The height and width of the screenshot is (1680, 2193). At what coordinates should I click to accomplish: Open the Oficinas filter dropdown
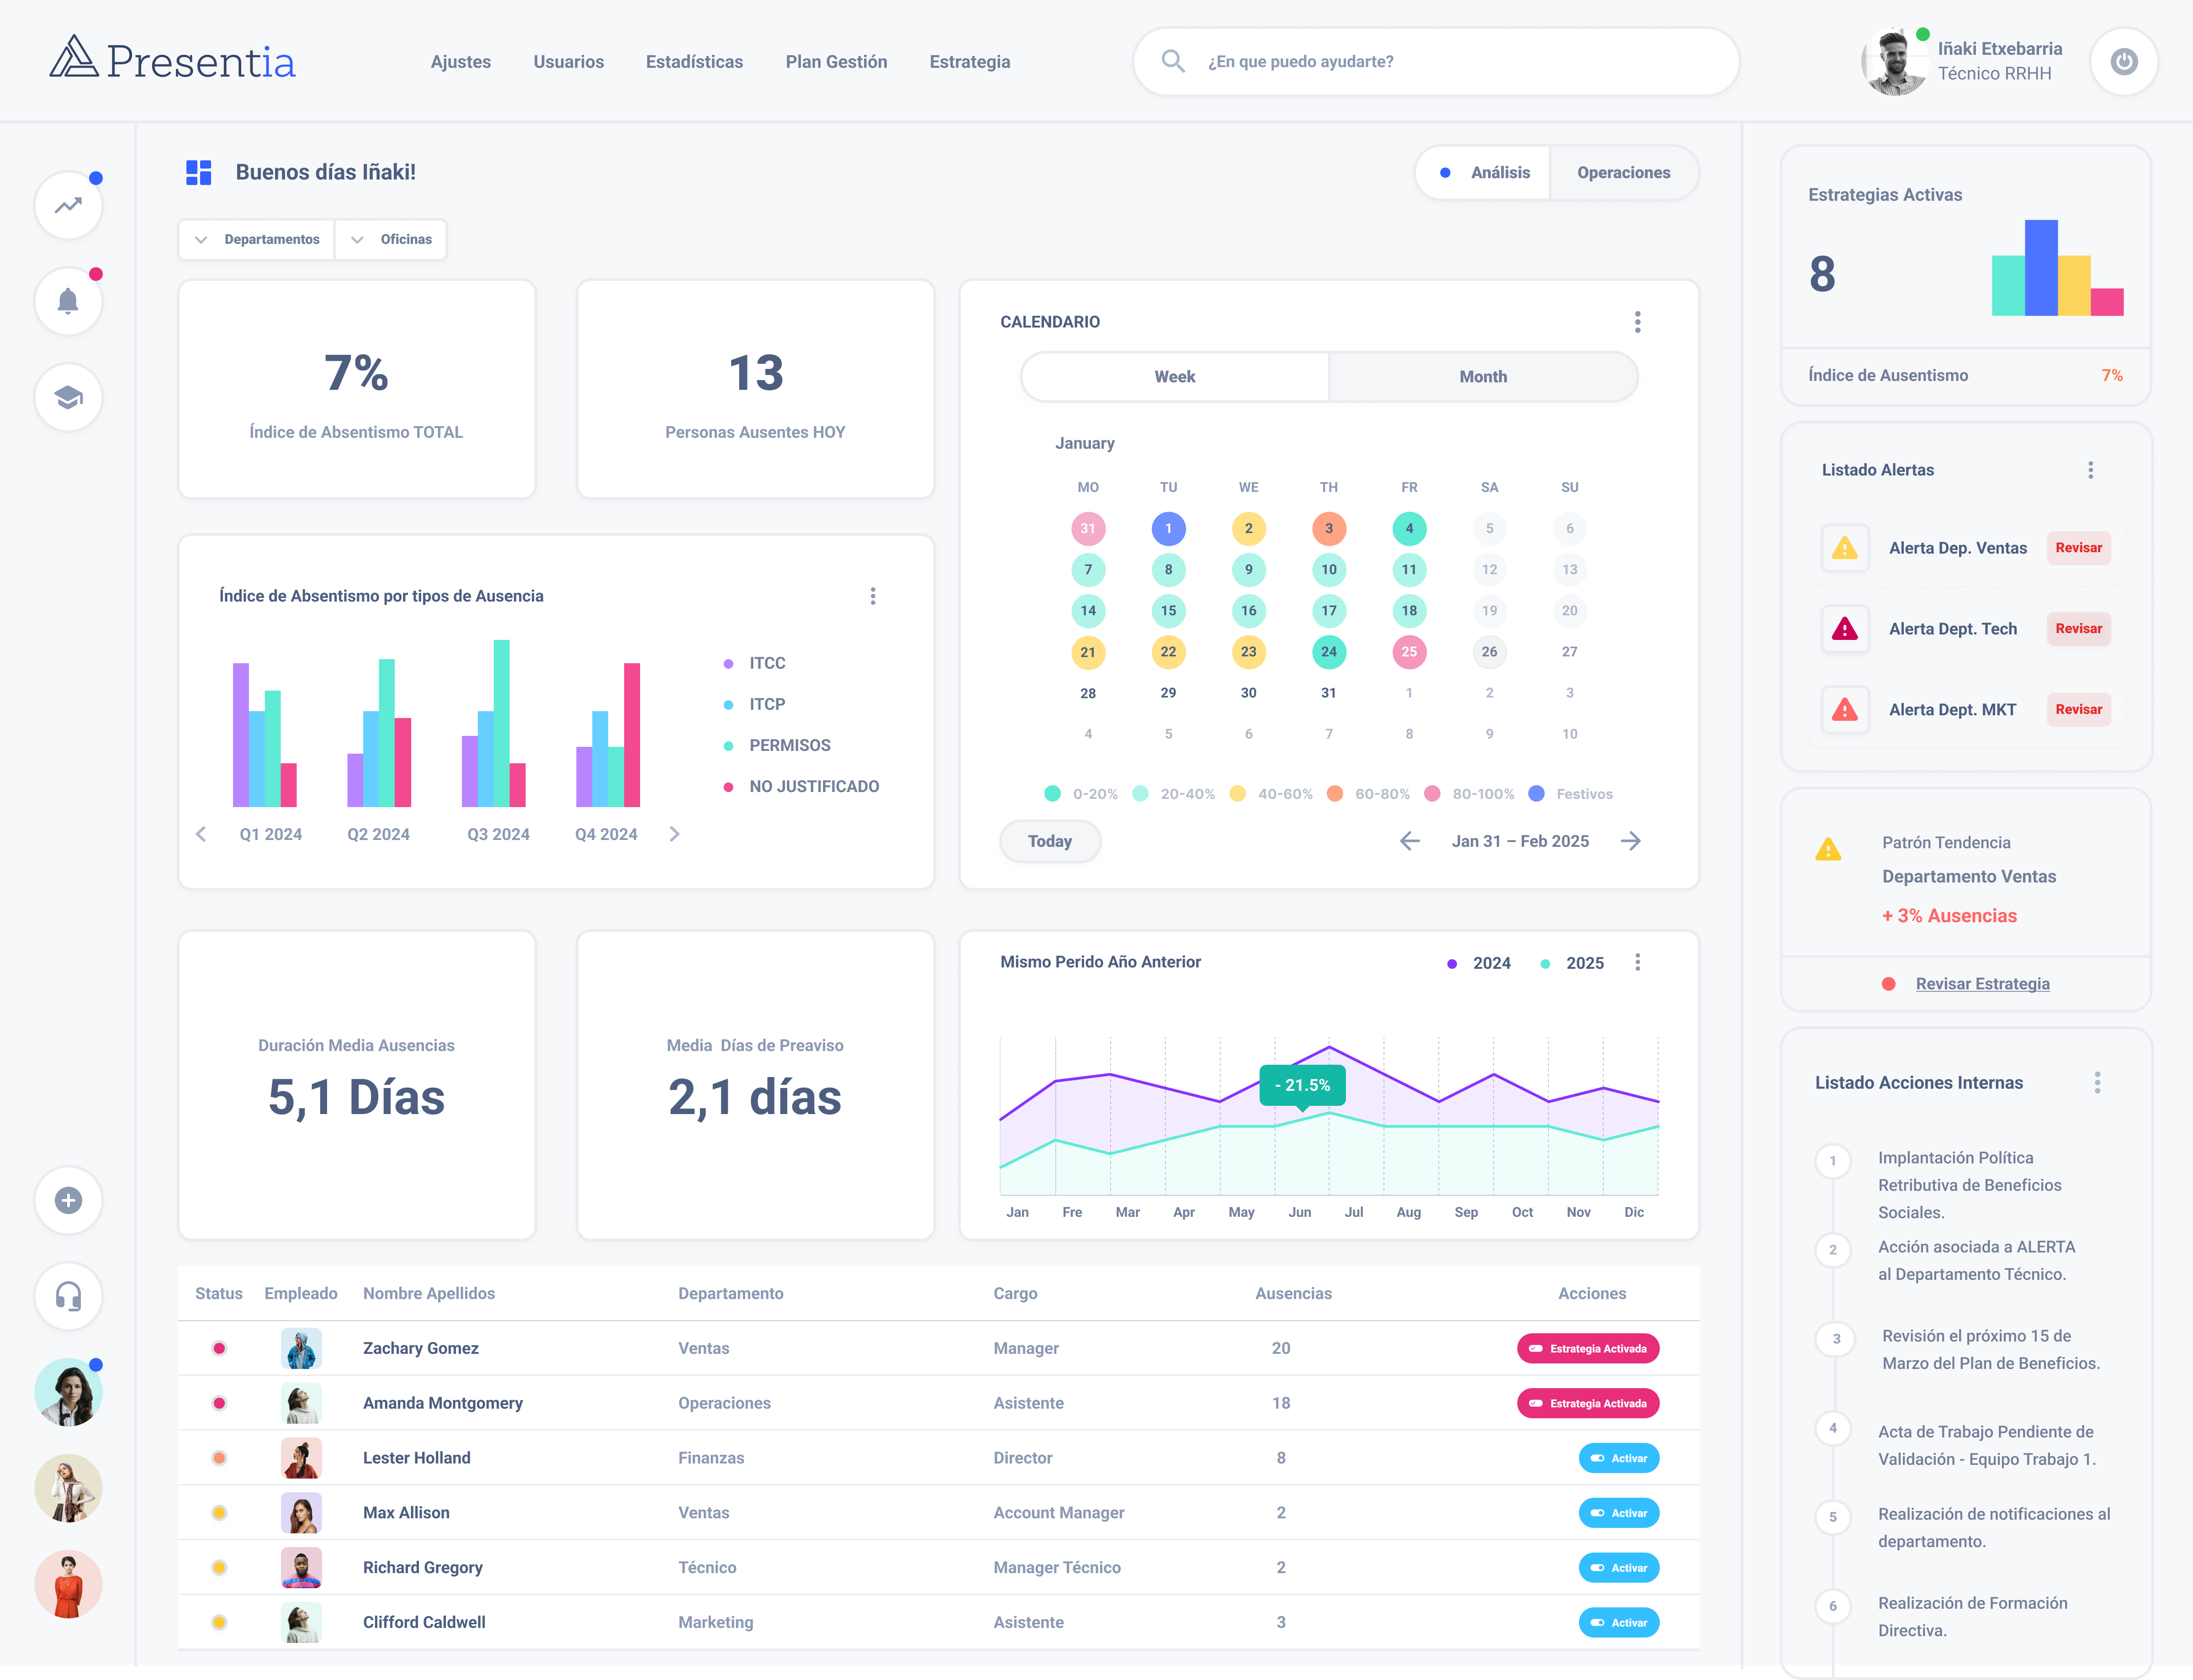coord(391,239)
